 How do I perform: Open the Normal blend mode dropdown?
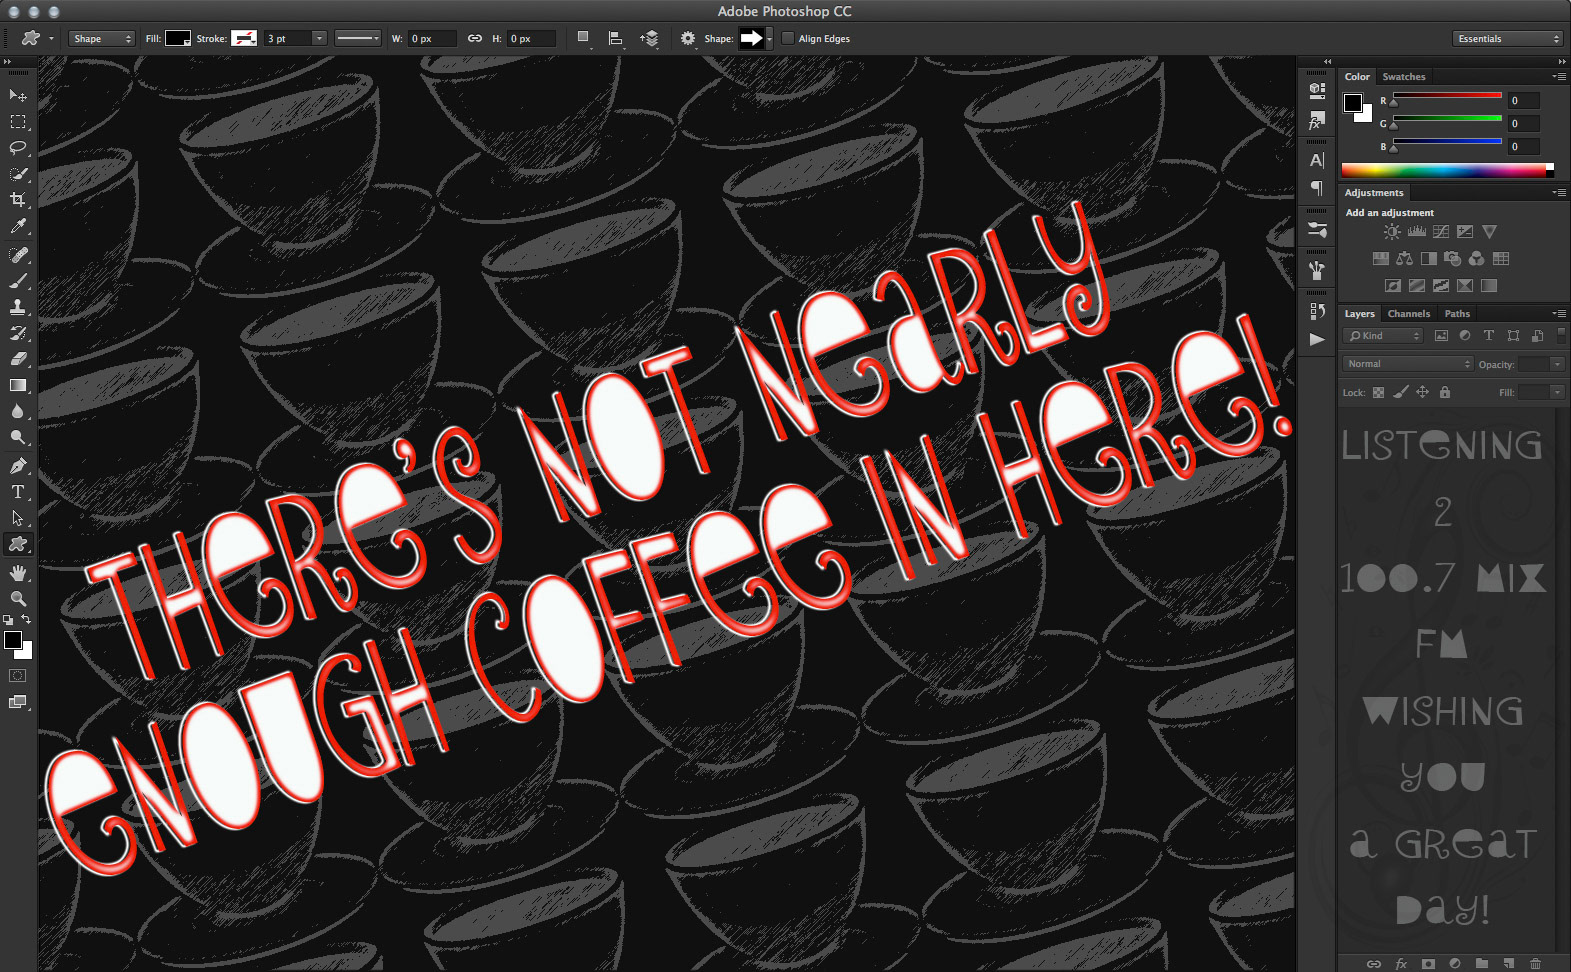point(1408,364)
